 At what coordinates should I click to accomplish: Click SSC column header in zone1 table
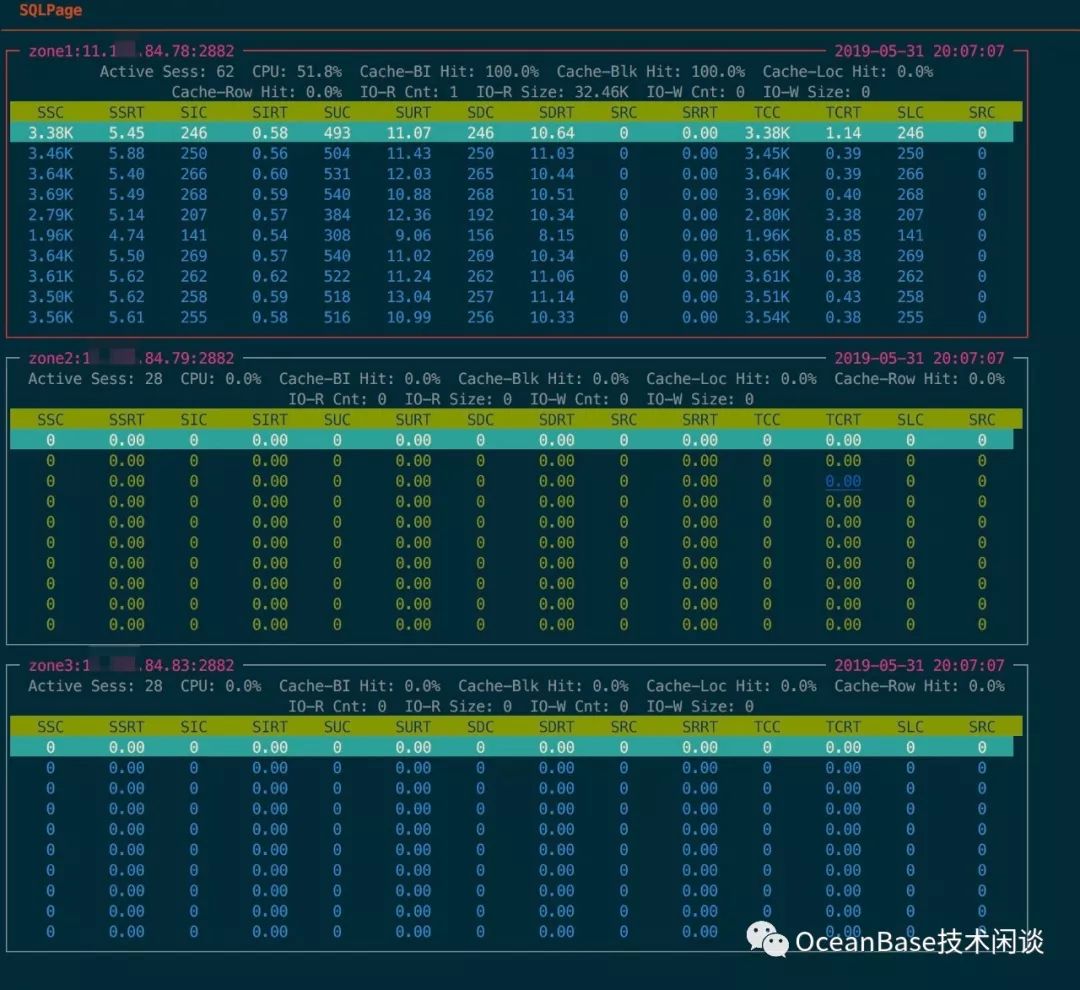[x=50, y=112]
